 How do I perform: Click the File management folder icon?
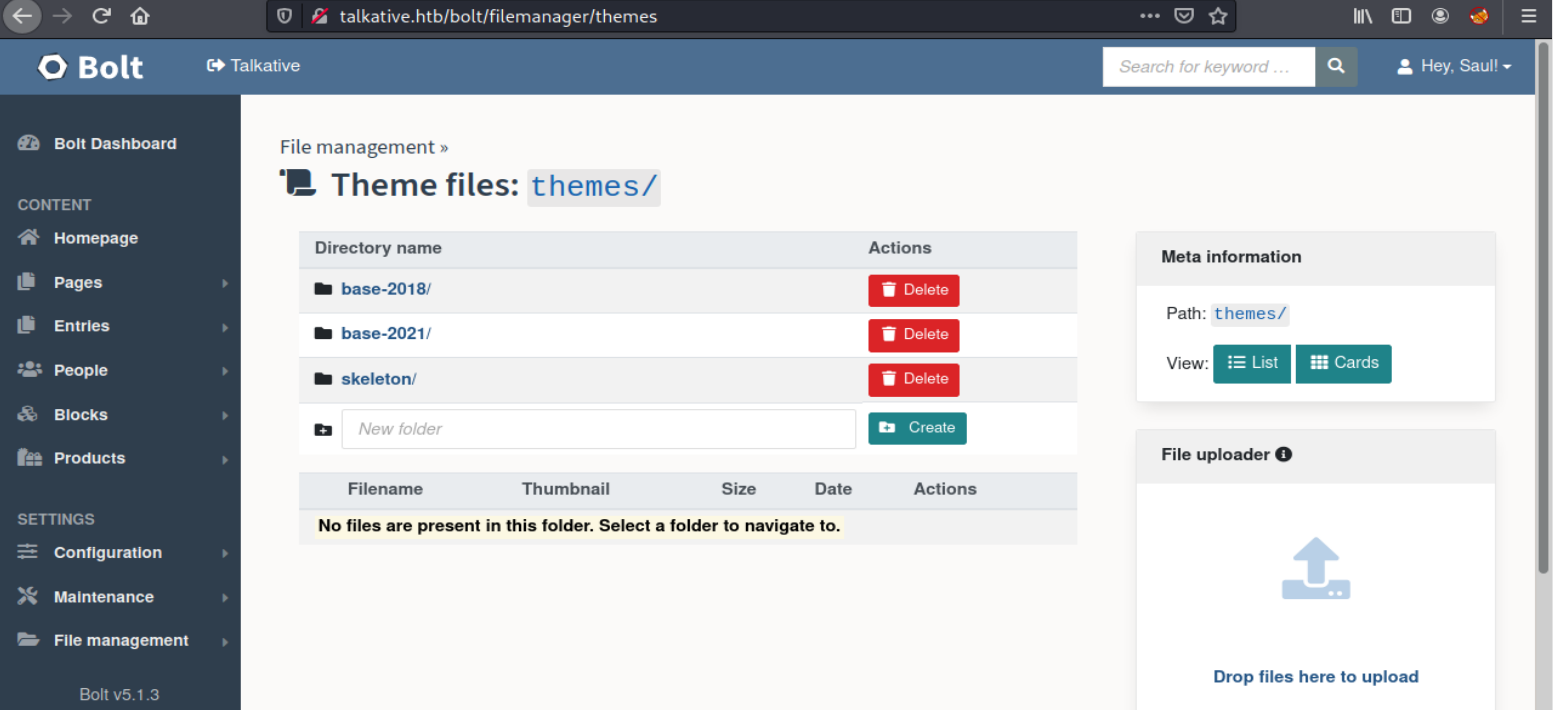tap(27, 640)
